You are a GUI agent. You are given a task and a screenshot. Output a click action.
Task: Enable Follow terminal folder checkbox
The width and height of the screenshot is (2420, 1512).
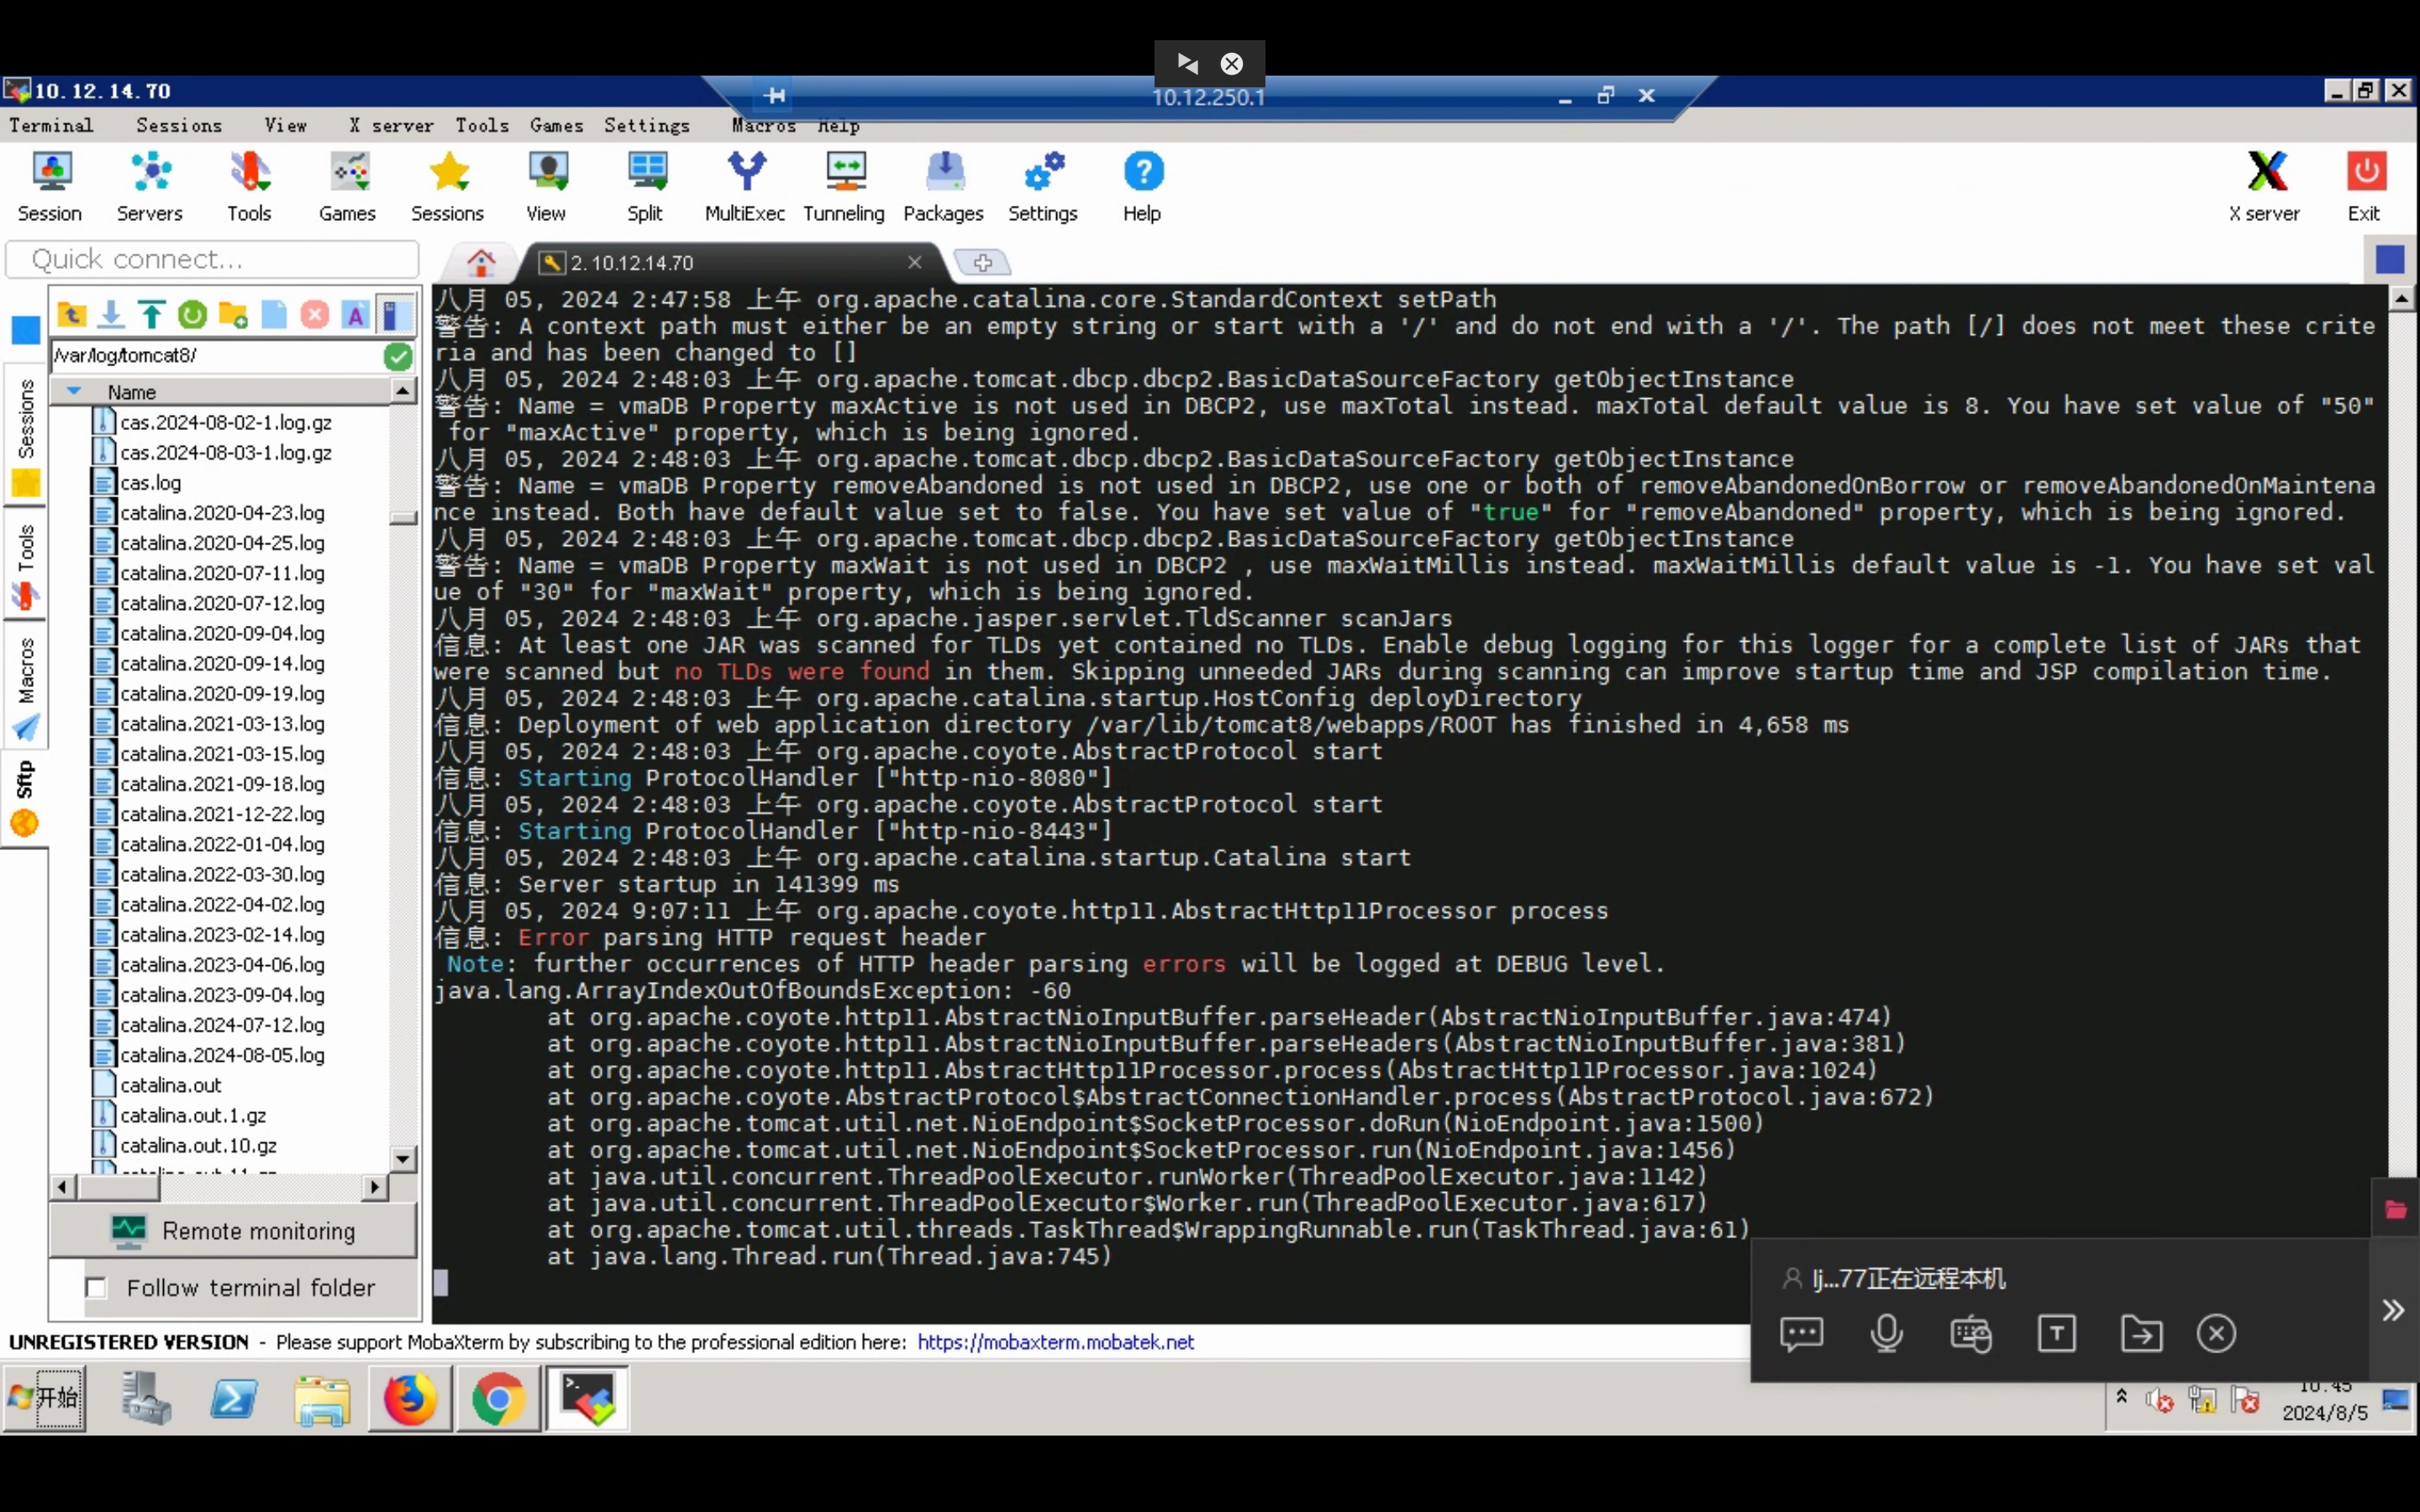97,1288
